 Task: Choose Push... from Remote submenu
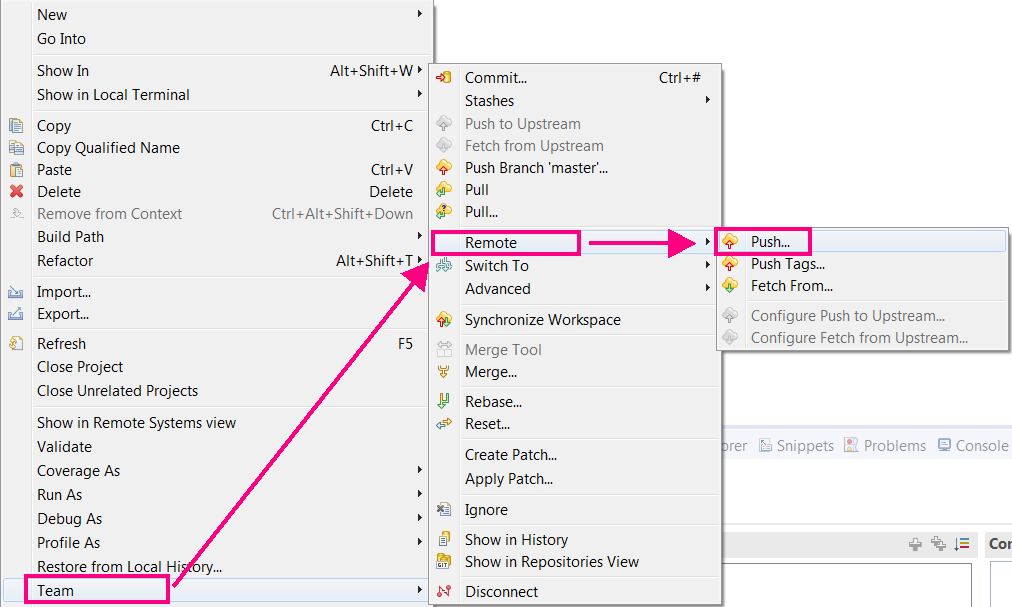[862, 242]
